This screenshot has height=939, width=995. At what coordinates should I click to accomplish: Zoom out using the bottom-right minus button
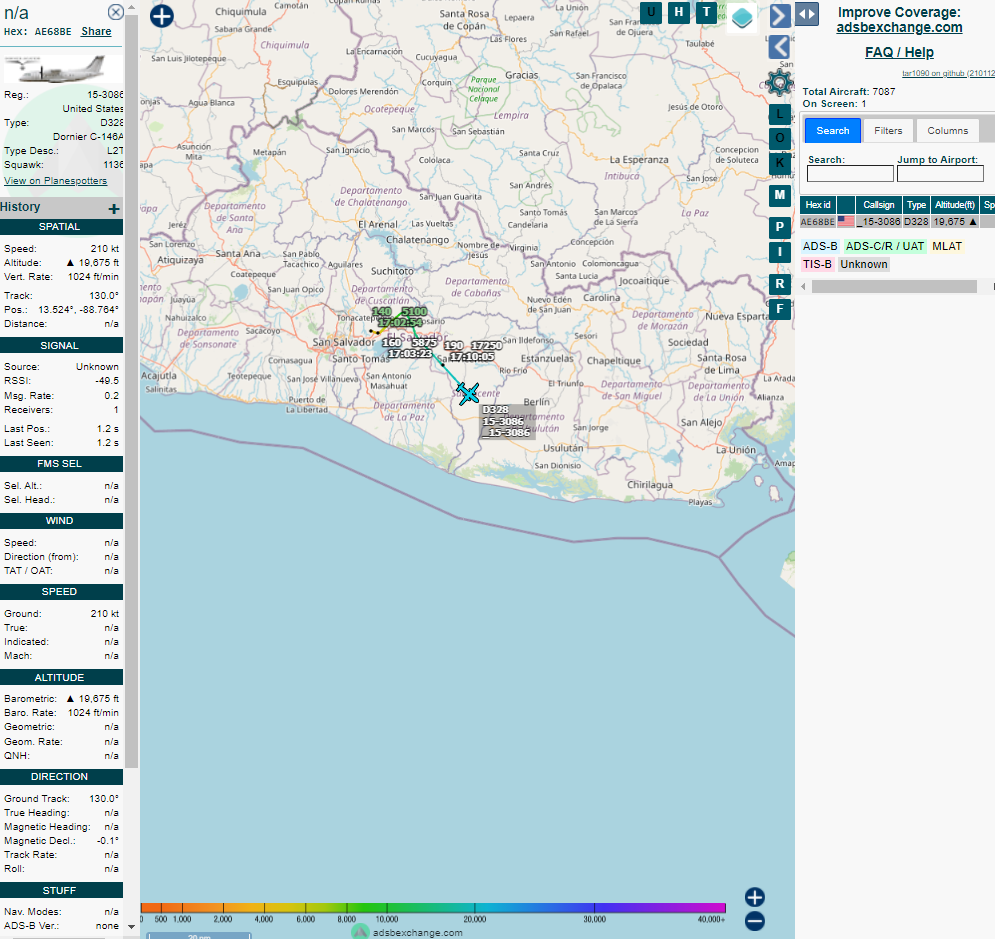(754, 921)
